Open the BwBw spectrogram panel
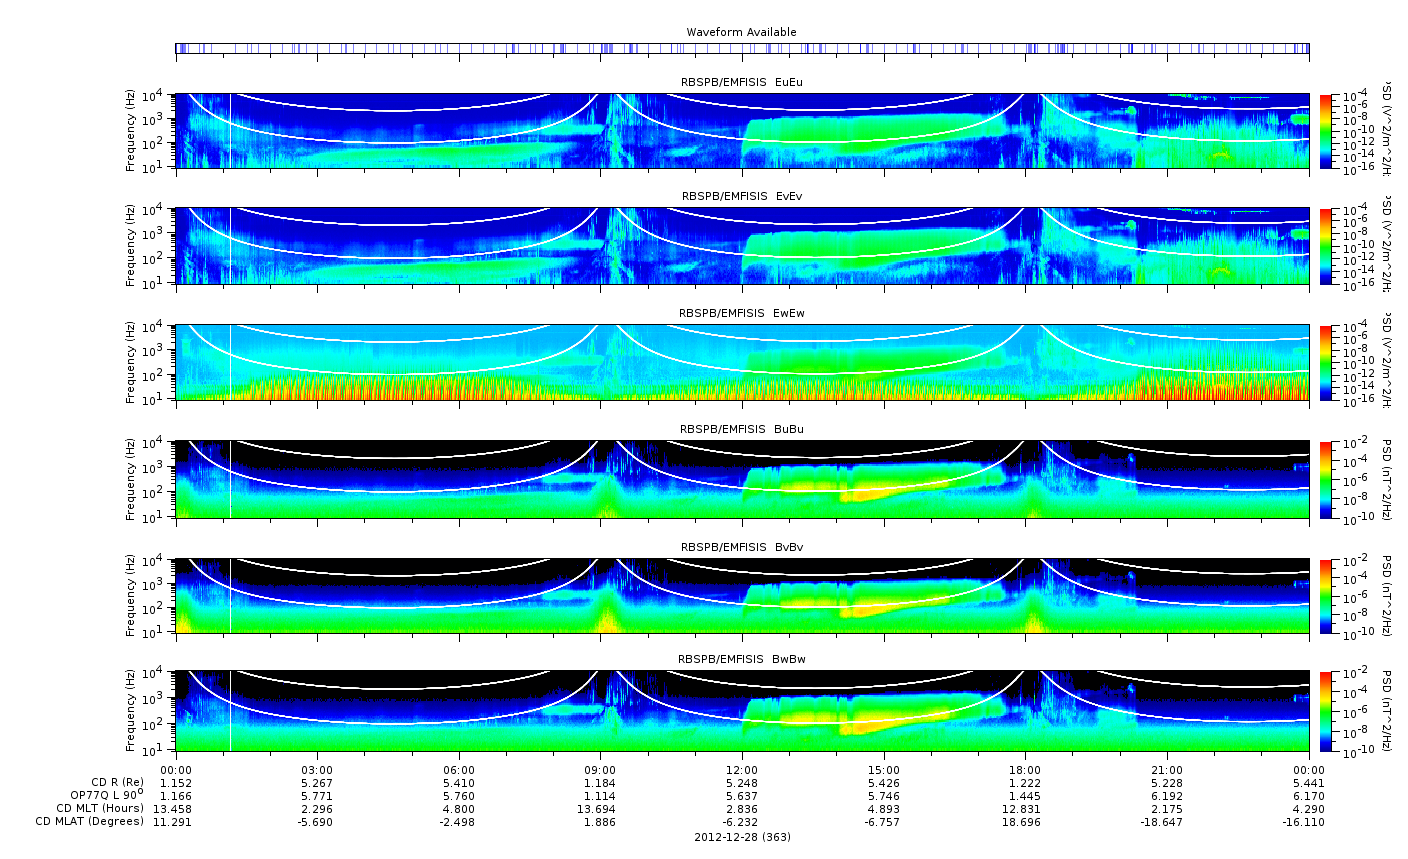This screenshot has height=859, width=1408. point(742,711)
